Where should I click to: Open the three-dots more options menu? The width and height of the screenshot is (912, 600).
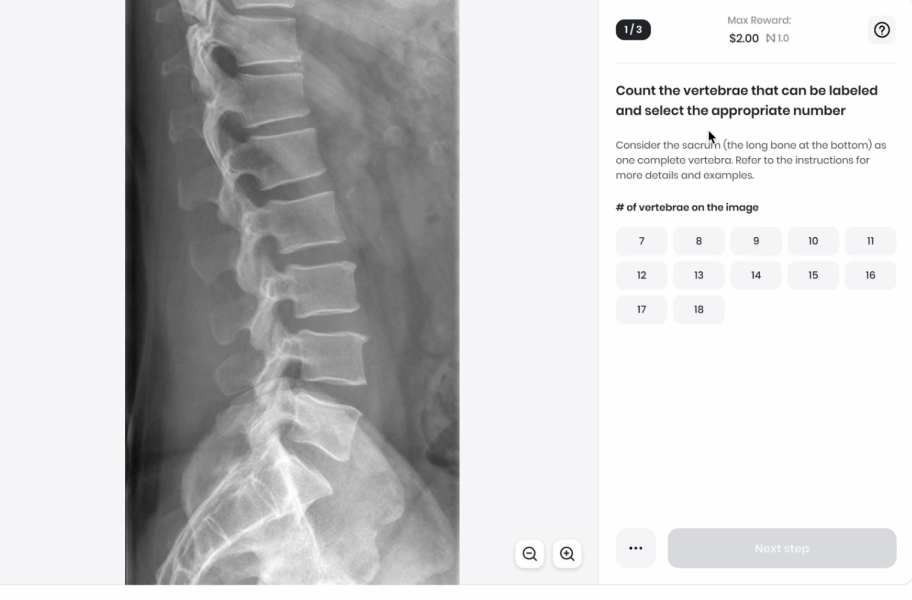click(636, 548)
